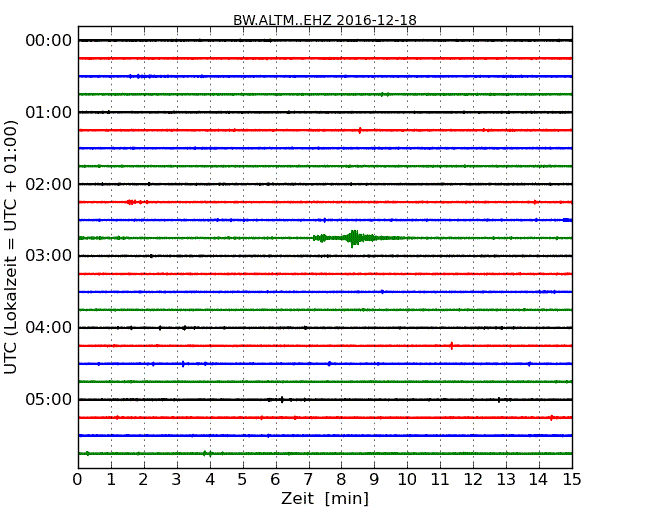This screenshot has width=650, height=520.
Task: Click x-axis tick label 7
Action: point(308,479)
